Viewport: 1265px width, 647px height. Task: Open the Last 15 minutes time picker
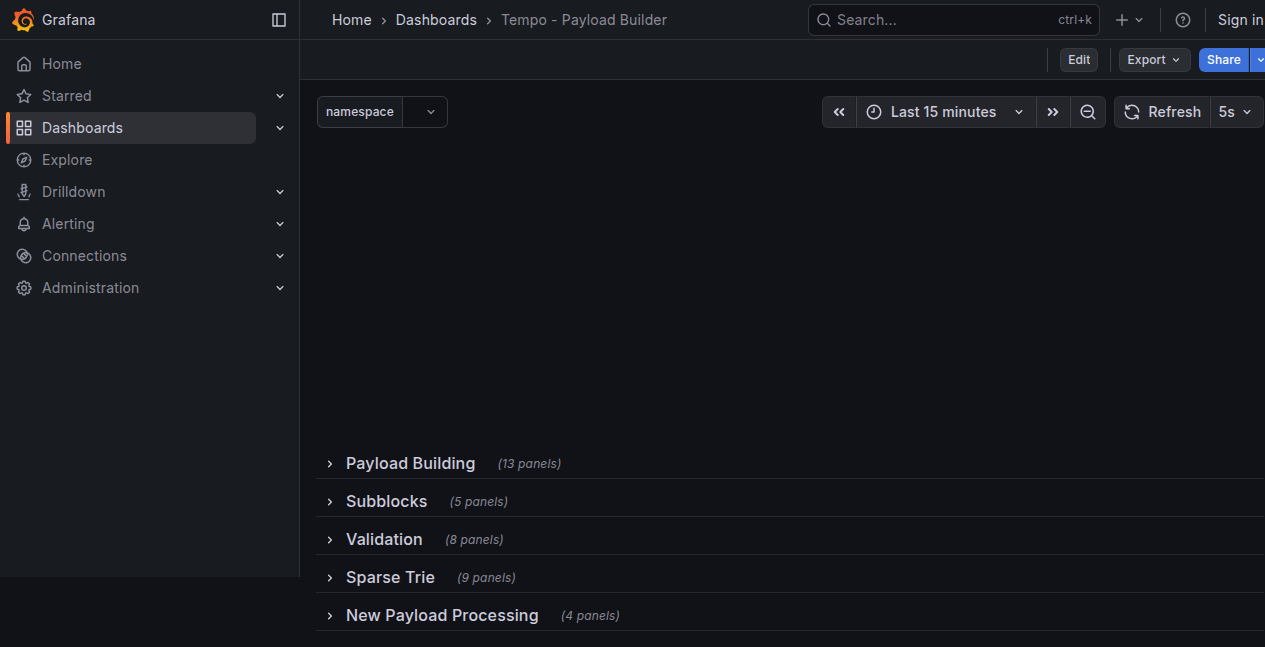[946, 112]
